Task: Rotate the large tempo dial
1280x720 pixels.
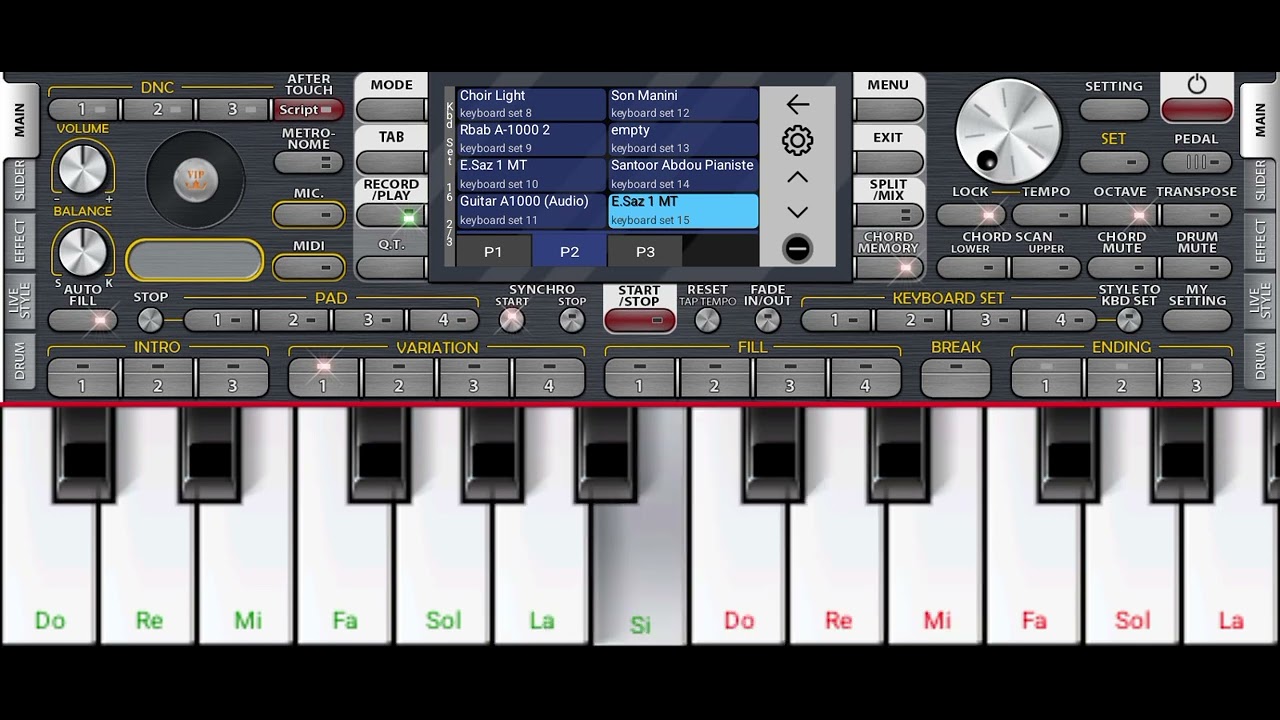Action: (x=1008, y=131)
